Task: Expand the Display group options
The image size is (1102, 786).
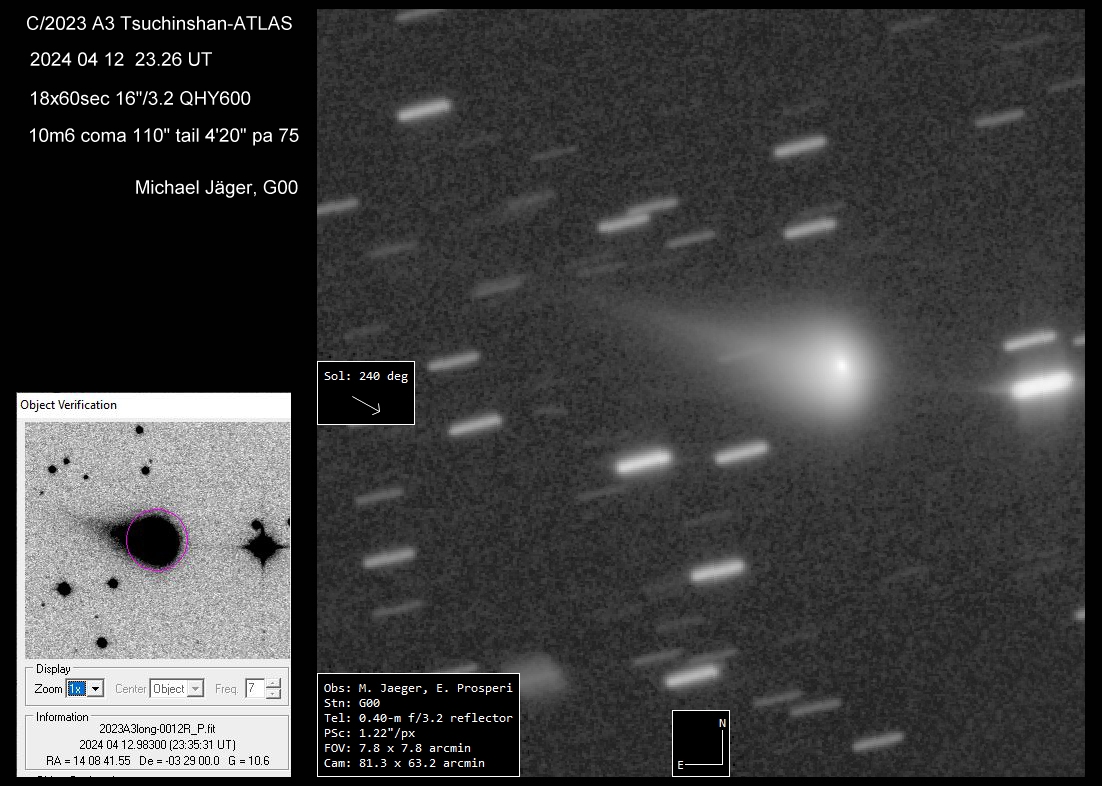Action: coord(52,669)
